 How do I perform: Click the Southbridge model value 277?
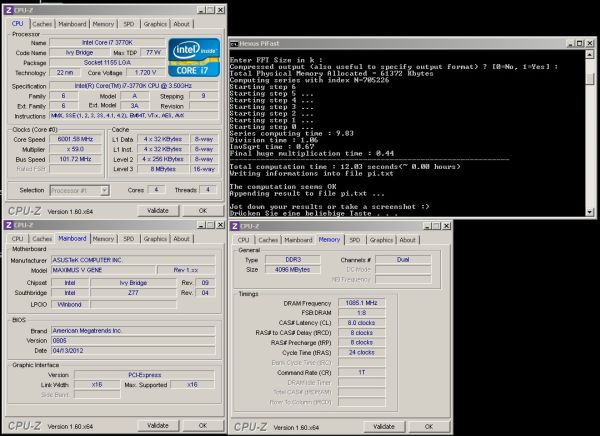[133, 292]
